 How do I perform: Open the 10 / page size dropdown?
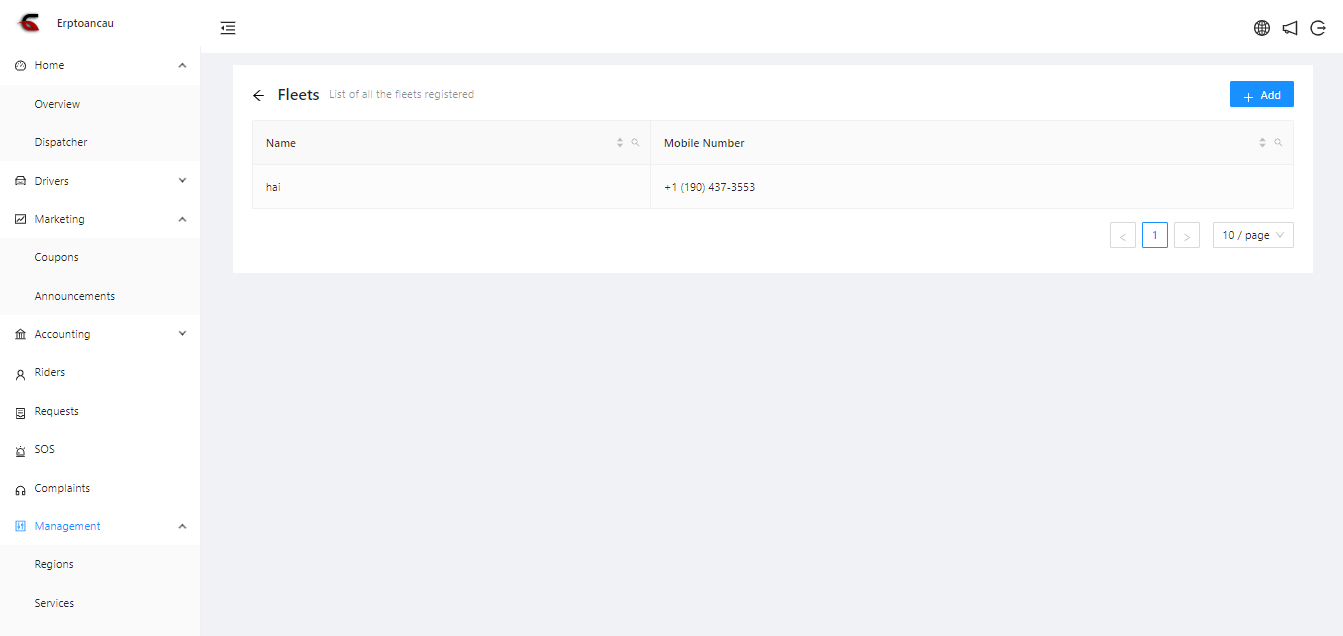(1253, 235)
